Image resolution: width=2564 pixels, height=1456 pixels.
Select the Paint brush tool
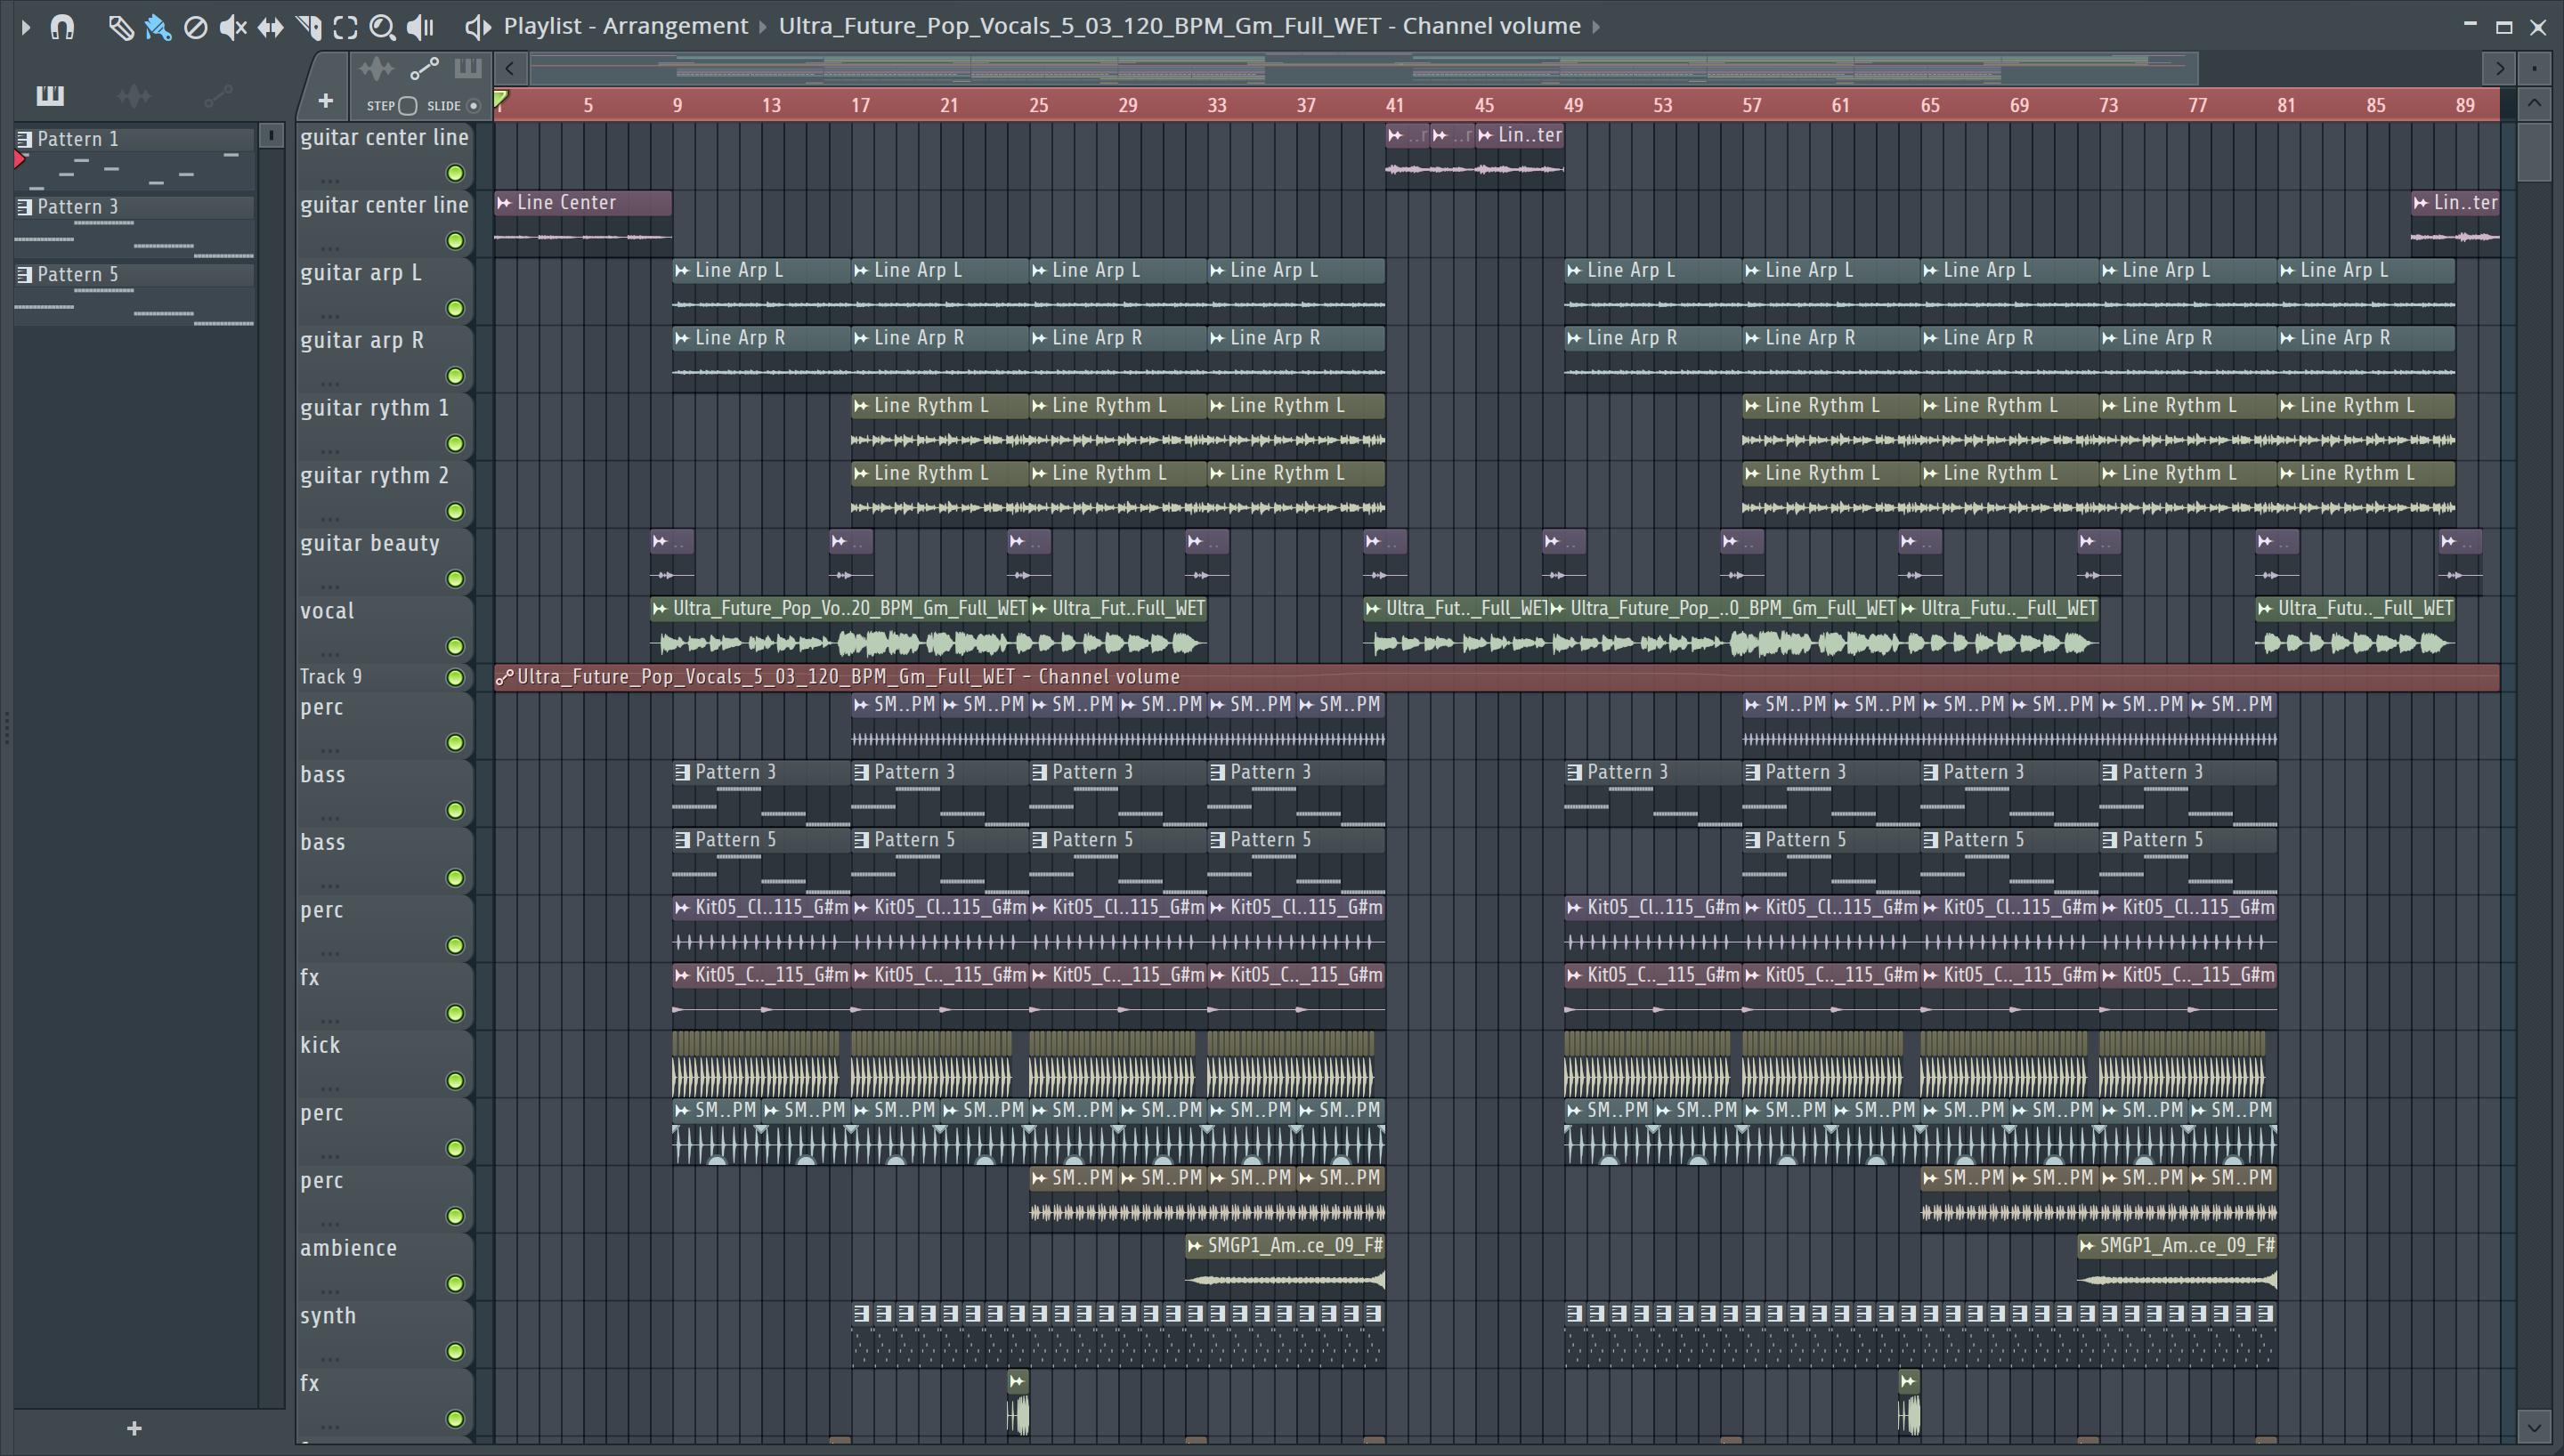[158, 27]
